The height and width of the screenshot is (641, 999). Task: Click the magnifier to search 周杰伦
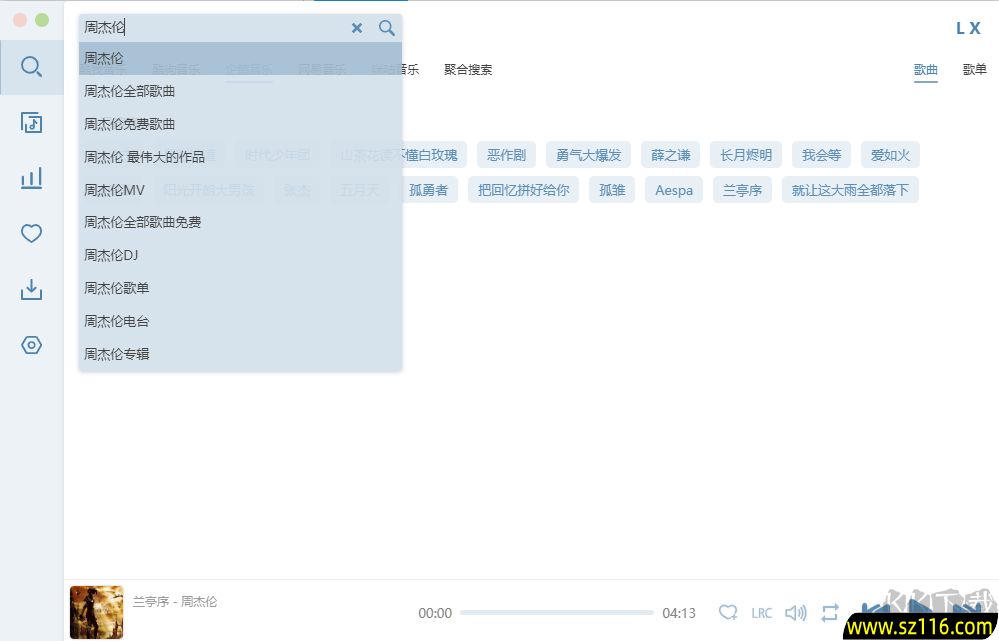click(387, 28)
